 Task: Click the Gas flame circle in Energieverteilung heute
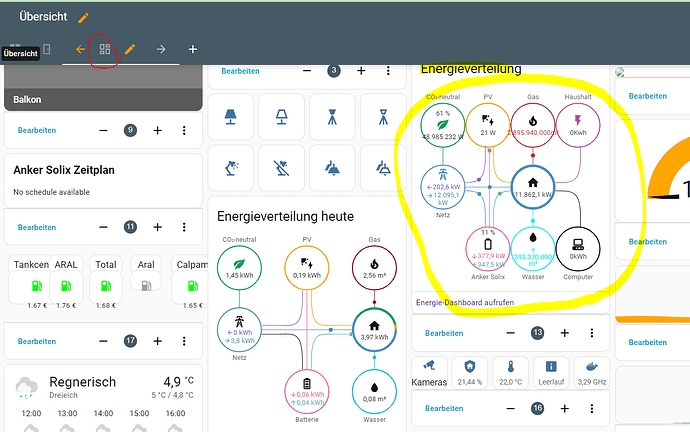click(374, 267)
